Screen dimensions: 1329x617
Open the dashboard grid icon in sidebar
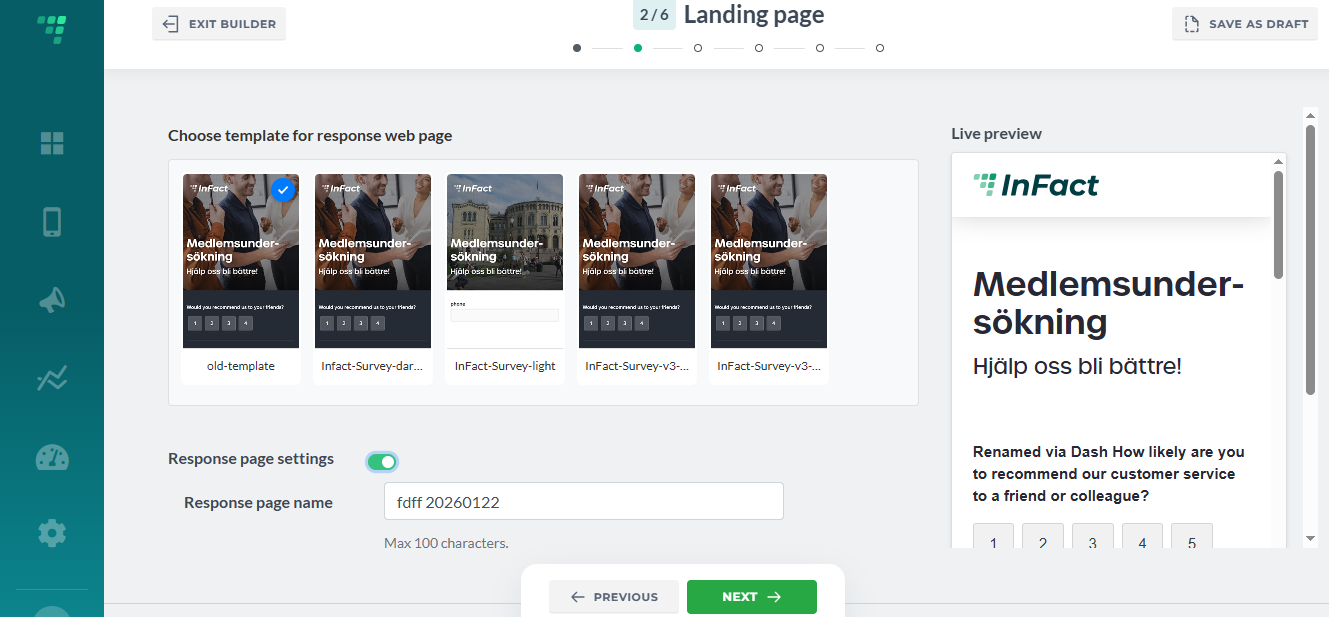point(52,143)
